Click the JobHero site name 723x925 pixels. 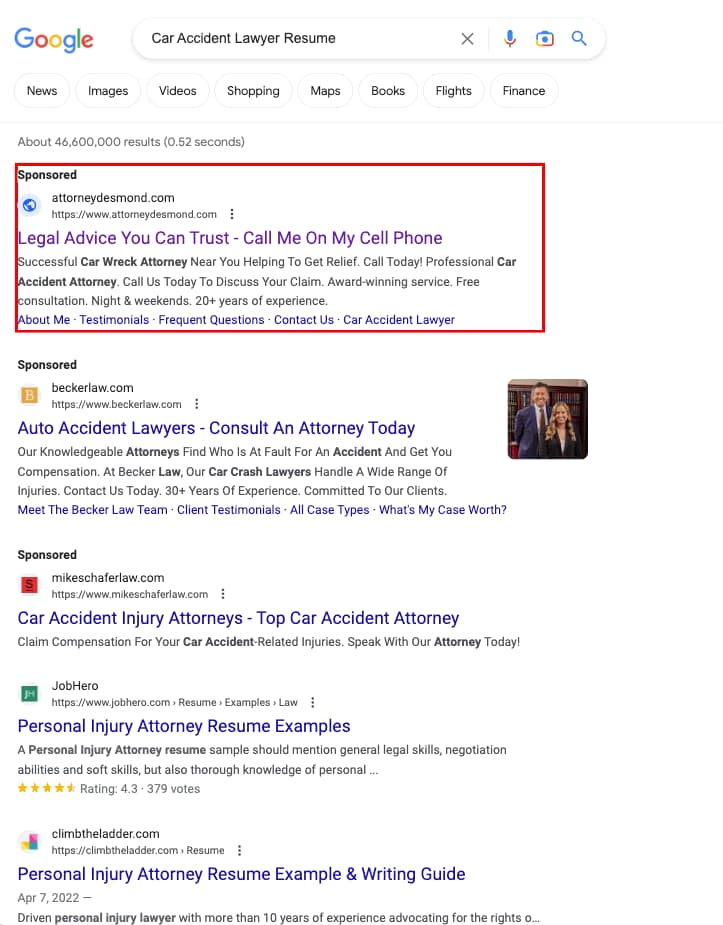[75, 685]
